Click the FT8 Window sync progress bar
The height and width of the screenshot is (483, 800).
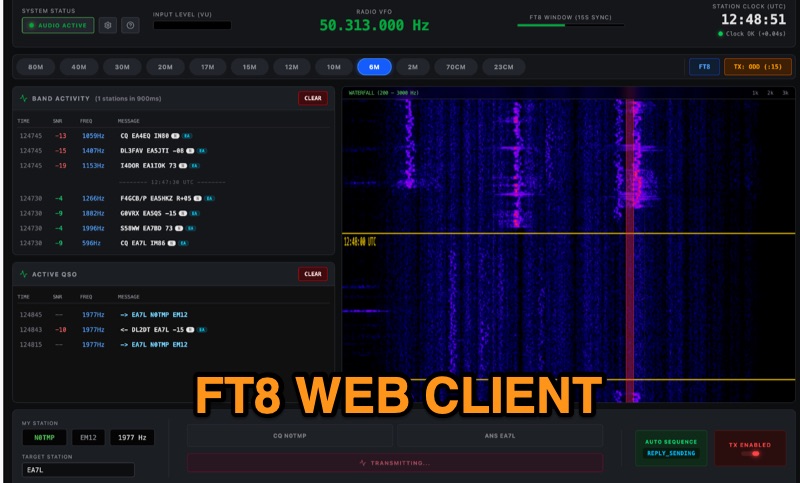tap(570, 25)
